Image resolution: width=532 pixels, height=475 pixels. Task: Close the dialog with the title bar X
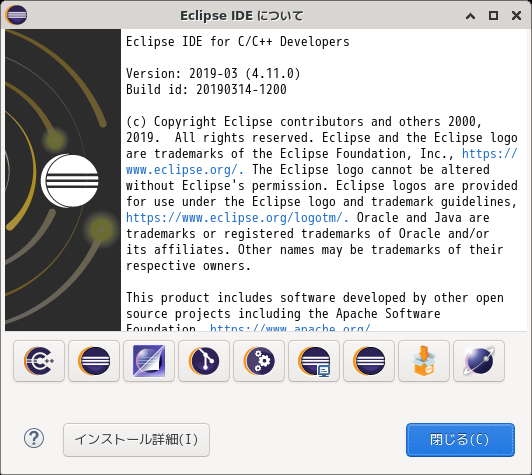click(x=516, y=16)
